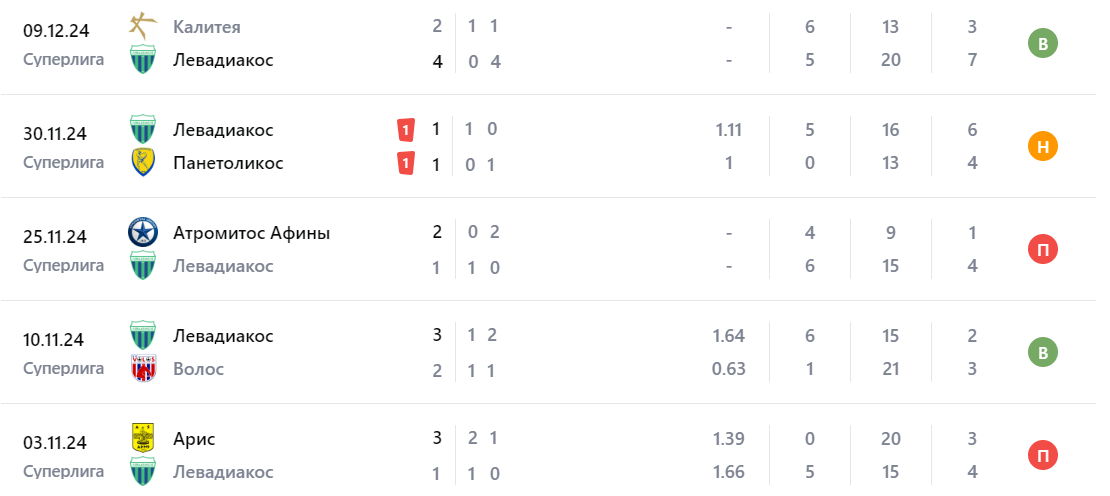
Task: Click the Панетоликос team crest
Action: 143,163
